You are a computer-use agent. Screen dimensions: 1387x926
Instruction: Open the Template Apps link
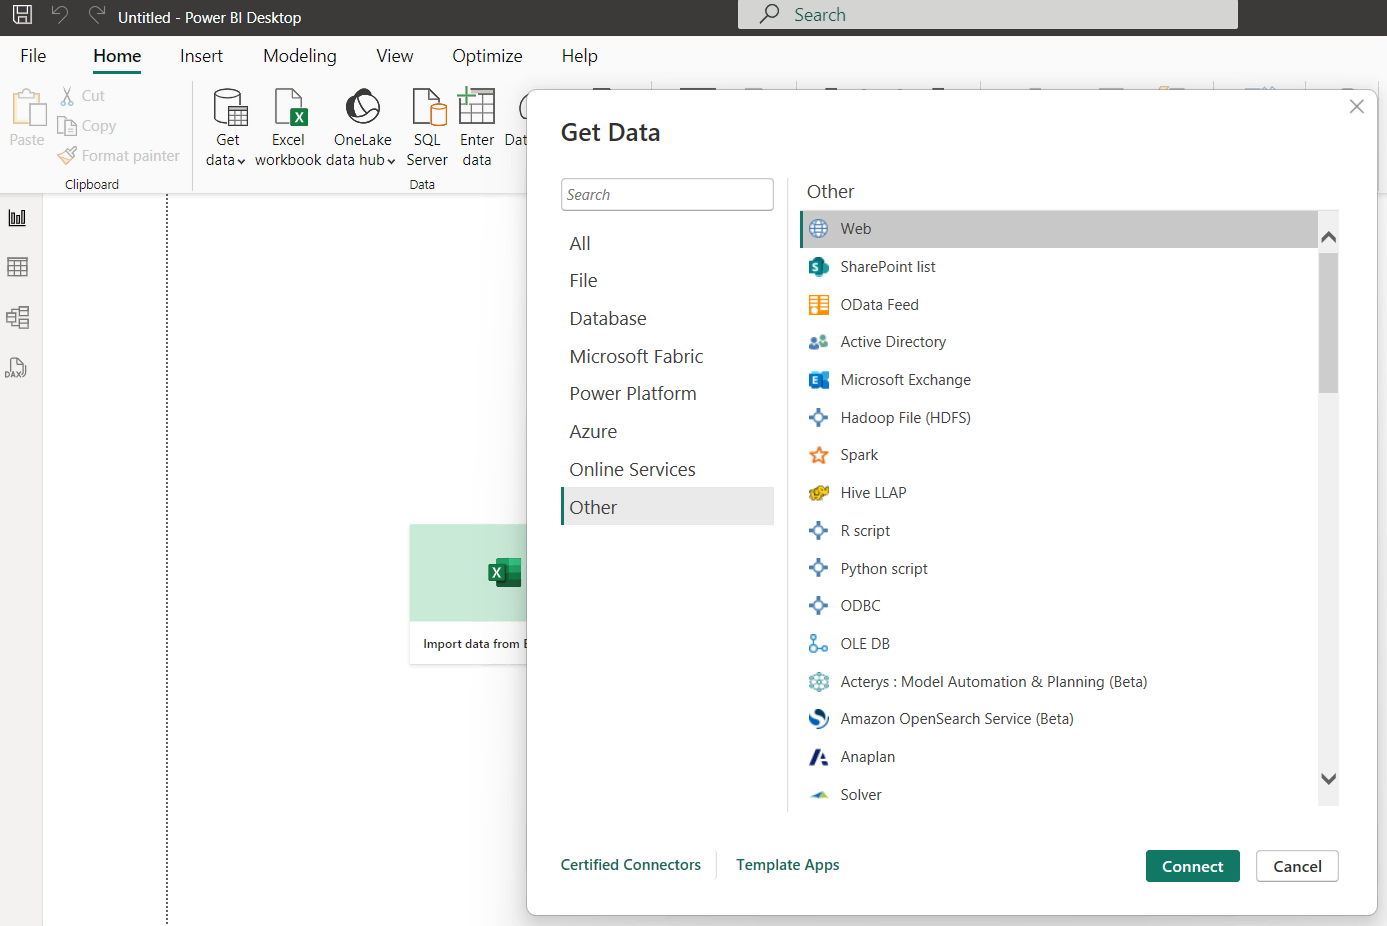click(787, 864)
